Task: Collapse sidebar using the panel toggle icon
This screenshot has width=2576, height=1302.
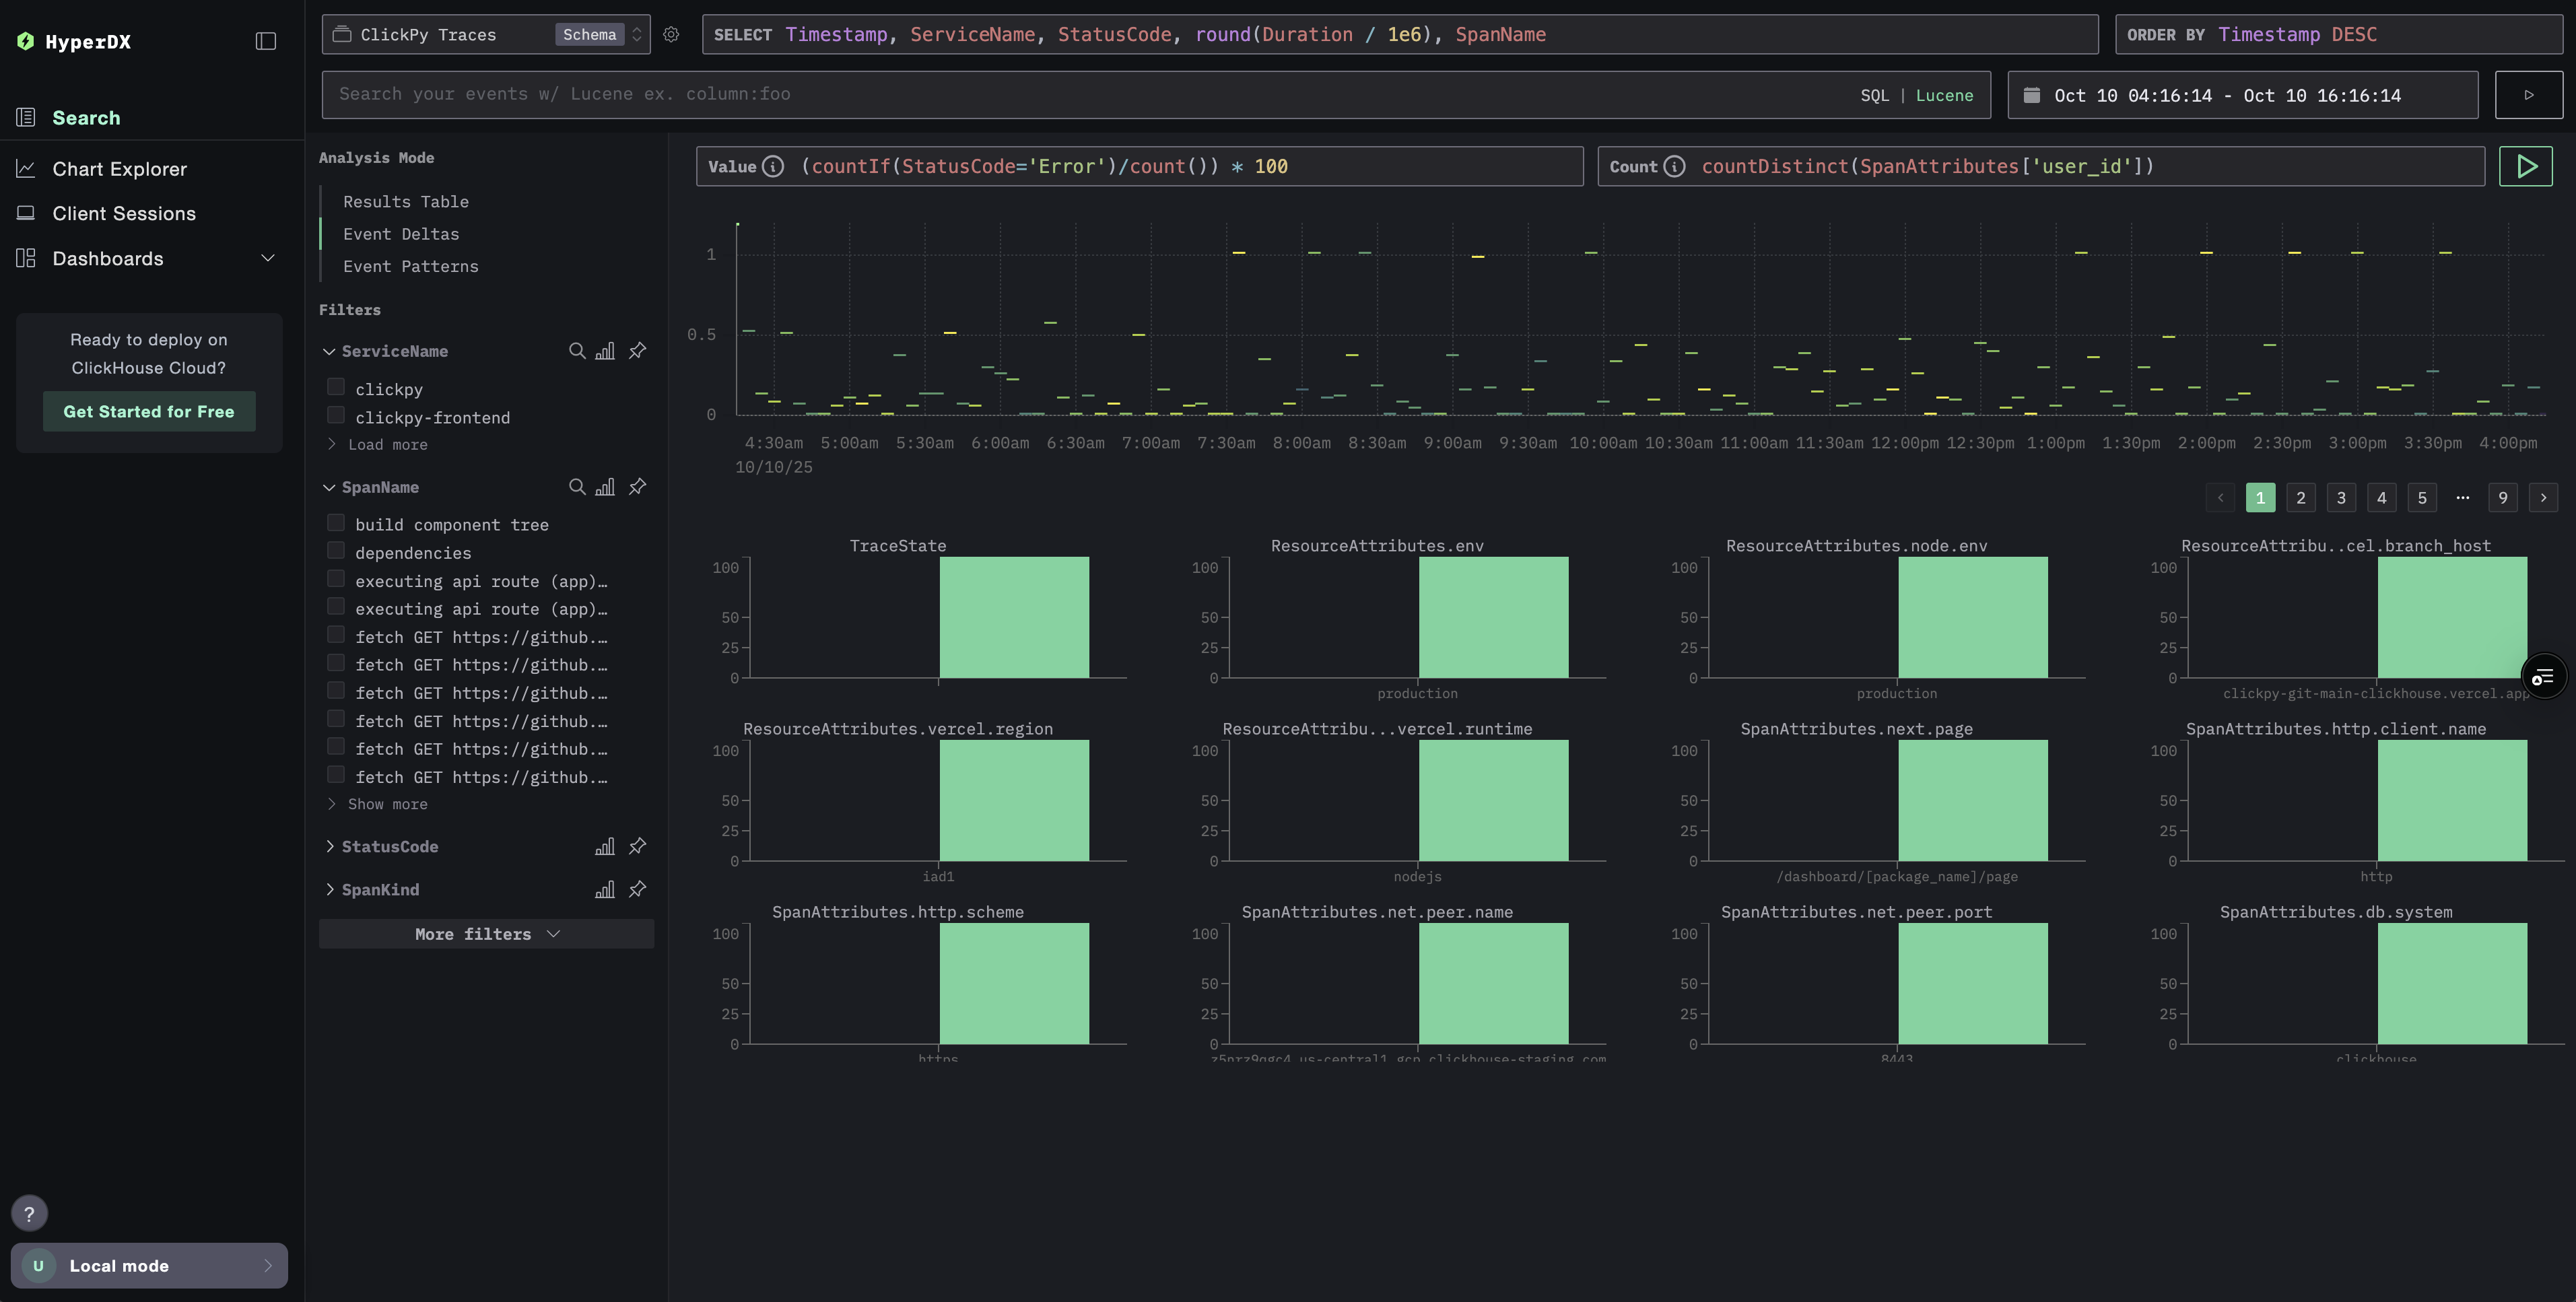Action: tap(266, 41)
